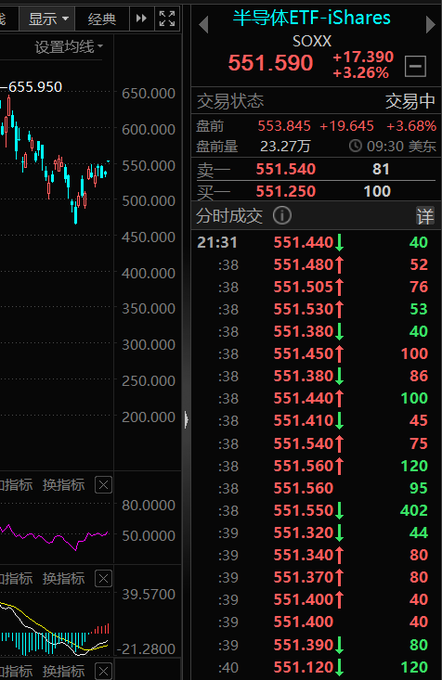Select trade row priced 551.505
The height and width of the screenshot is (680, 442).
tap(316, 287)
